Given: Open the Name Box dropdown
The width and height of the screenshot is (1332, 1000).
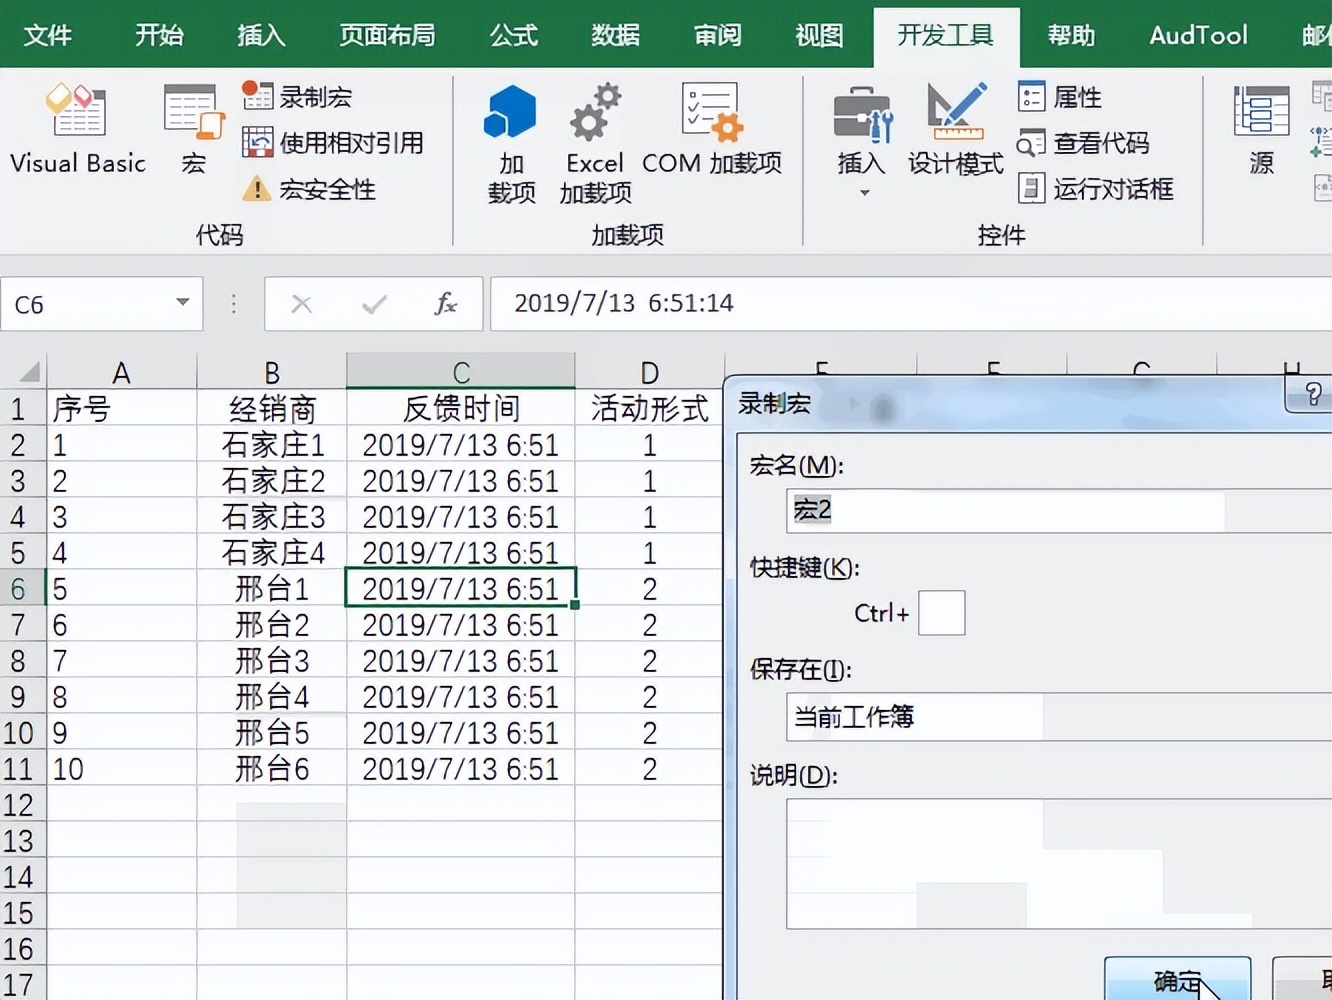Looking at the screenshot, I should 181,304.
